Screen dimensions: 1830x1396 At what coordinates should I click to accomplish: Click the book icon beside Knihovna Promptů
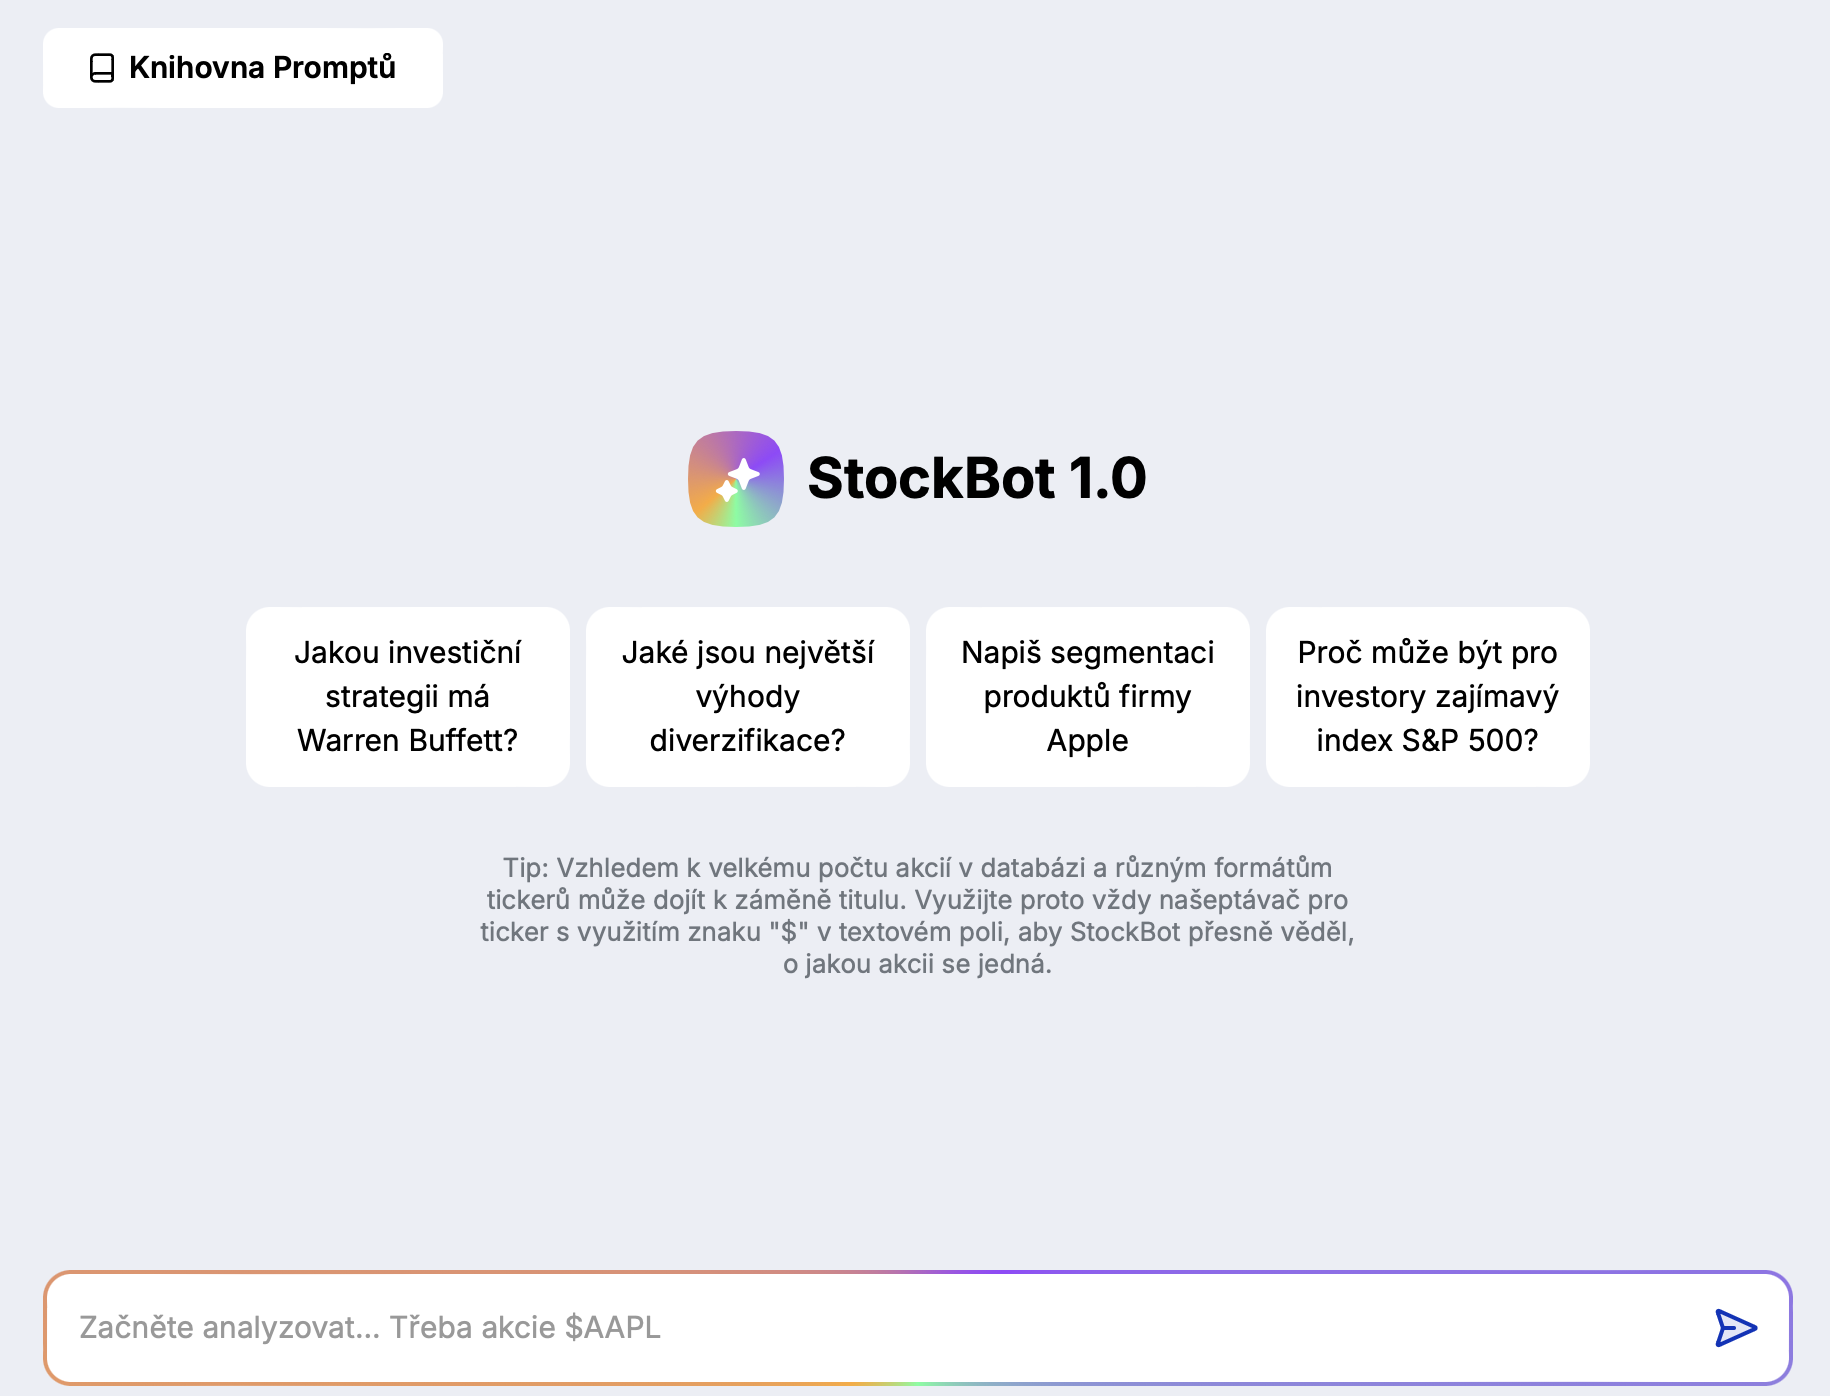[102, 68]
